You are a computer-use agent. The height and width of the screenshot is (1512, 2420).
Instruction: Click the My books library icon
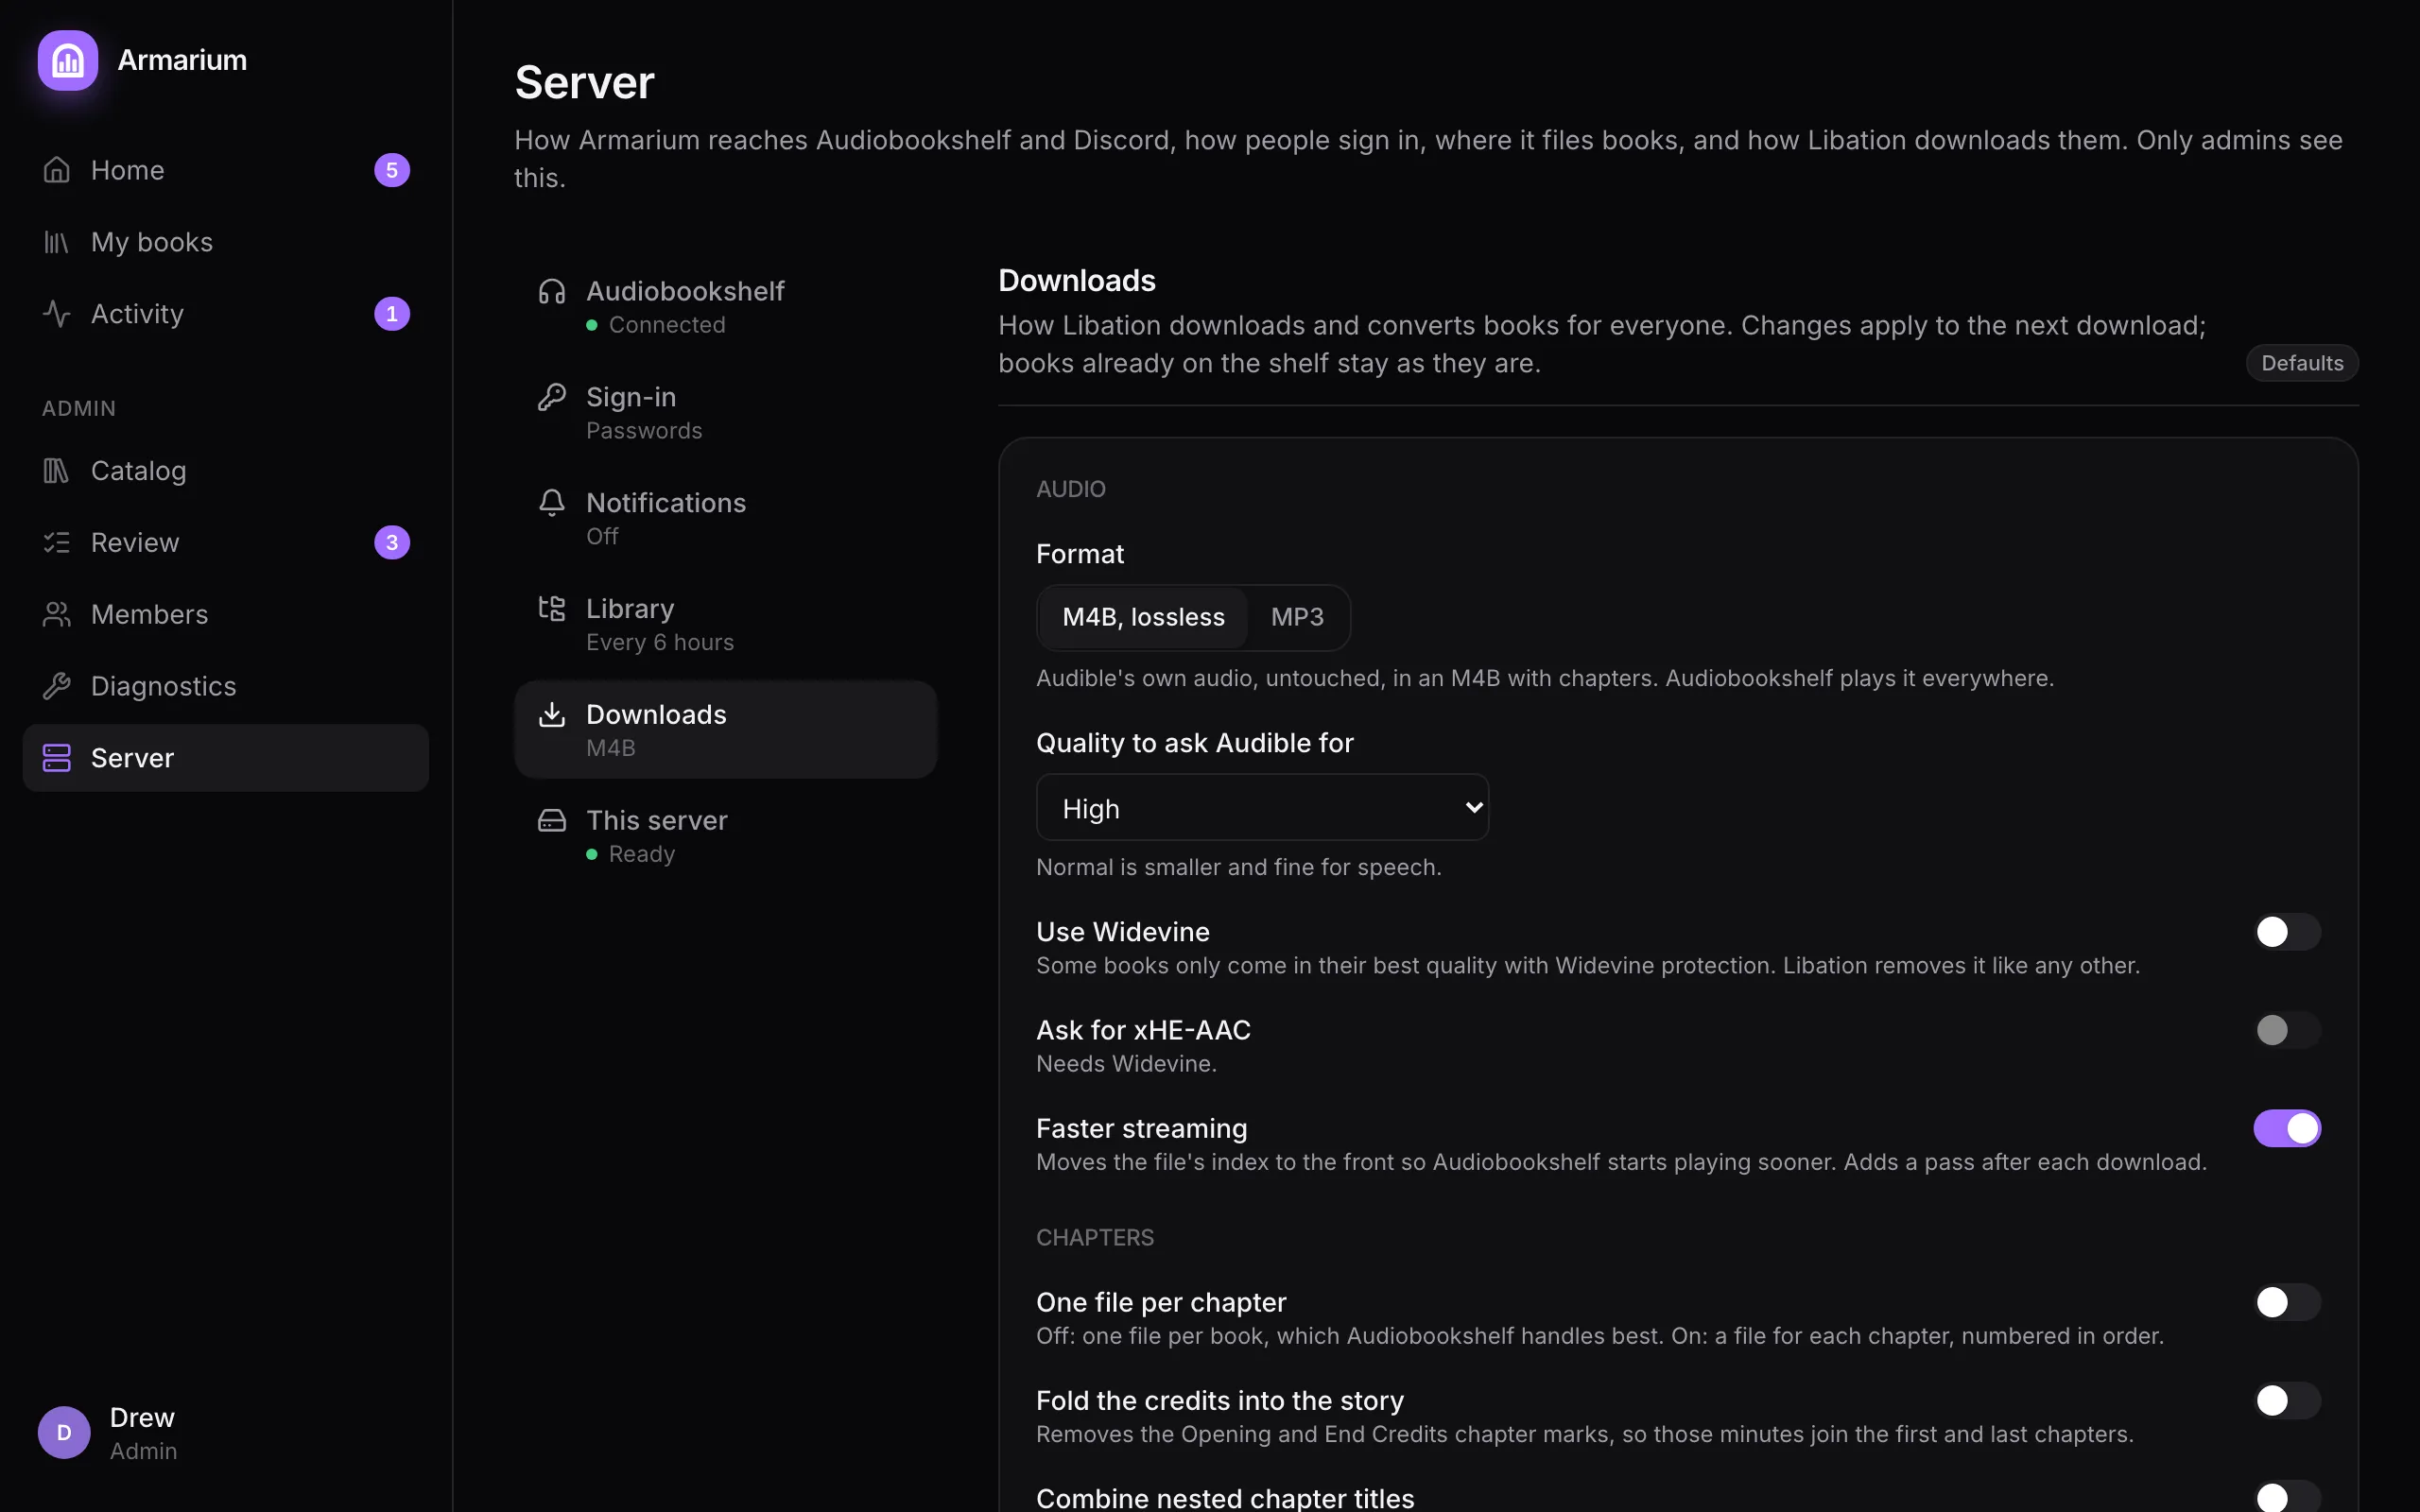click(x=57, y=242)
